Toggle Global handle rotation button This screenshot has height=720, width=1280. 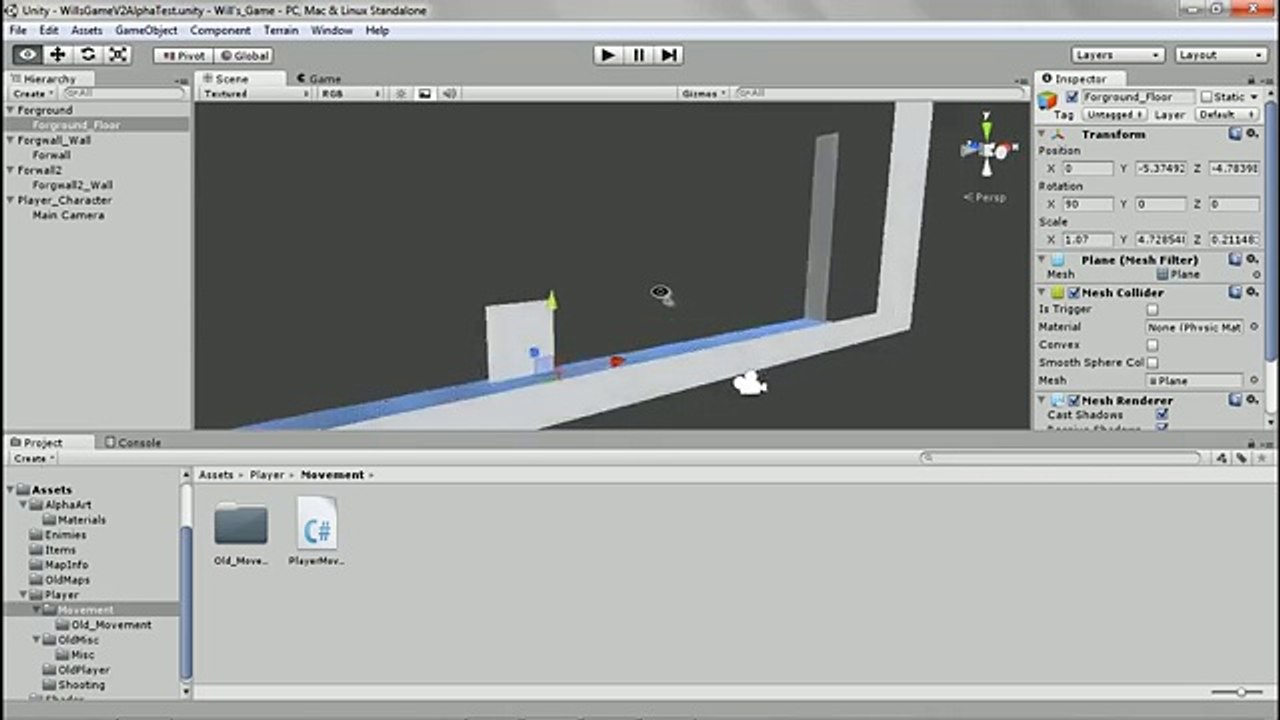[244, 56]
